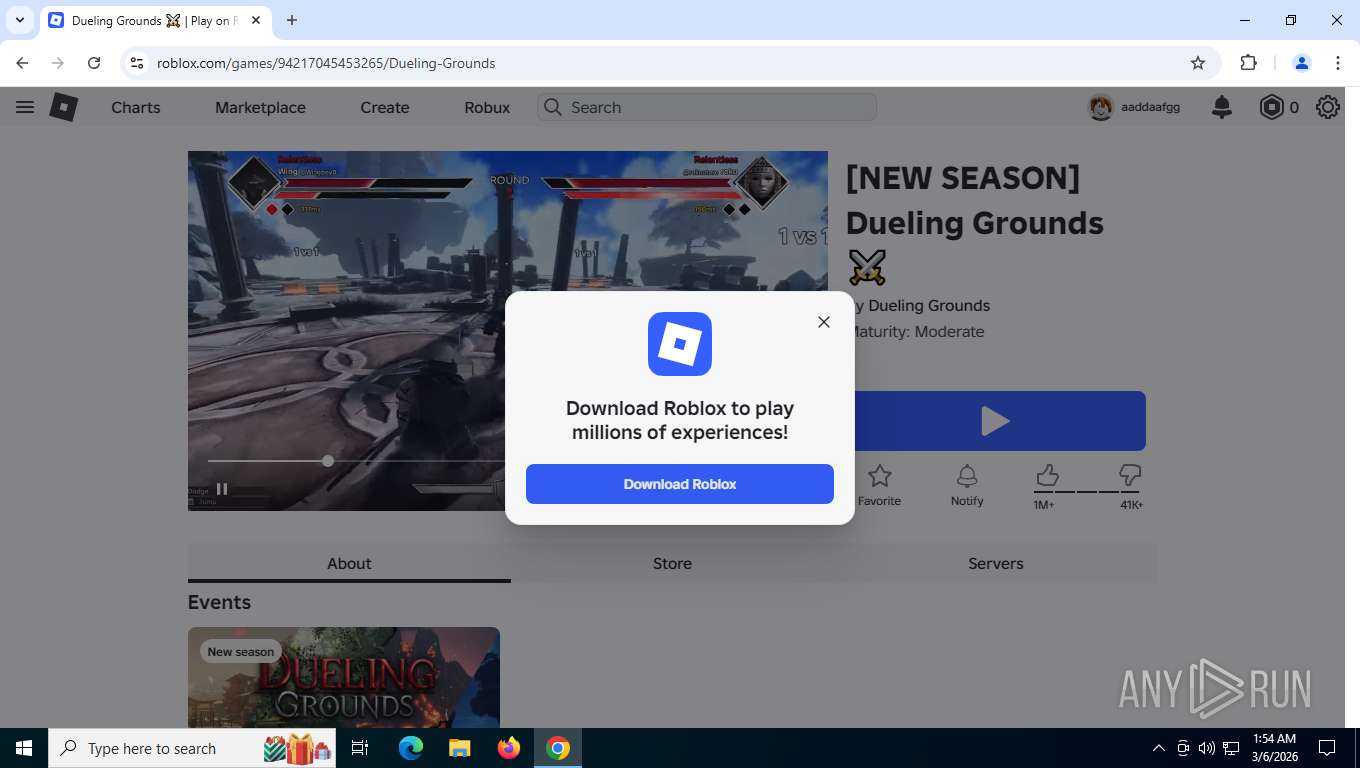Reload the page
Screen dimensions: 1360x768
point(94,63)
